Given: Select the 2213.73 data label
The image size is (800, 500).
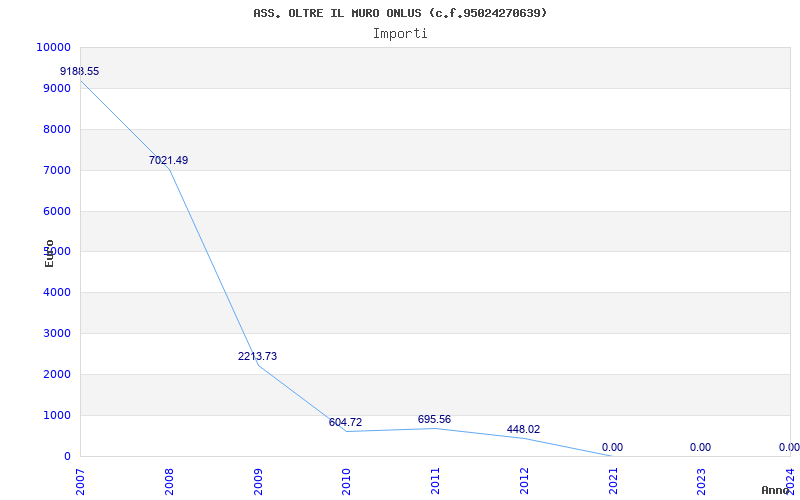Looking at the screenshot, I should pos(257,356).
